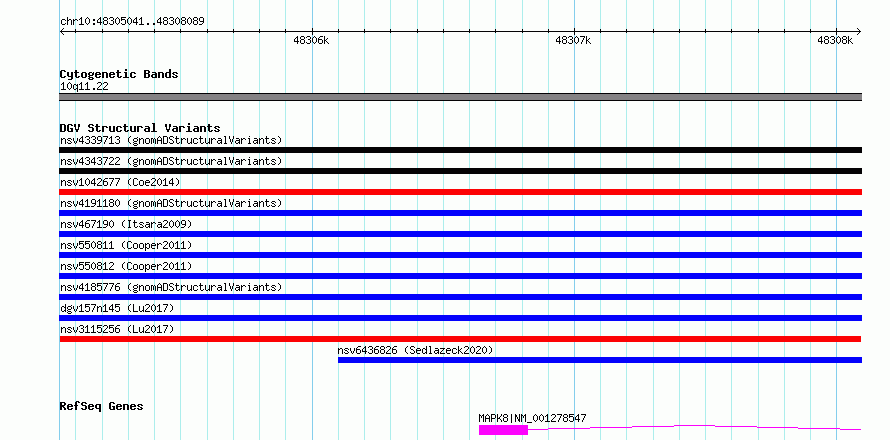This screenshot has width=890, height=440.
Task: Open the nsv550811 (Cooper2011) label
Action: coord(126,245)
